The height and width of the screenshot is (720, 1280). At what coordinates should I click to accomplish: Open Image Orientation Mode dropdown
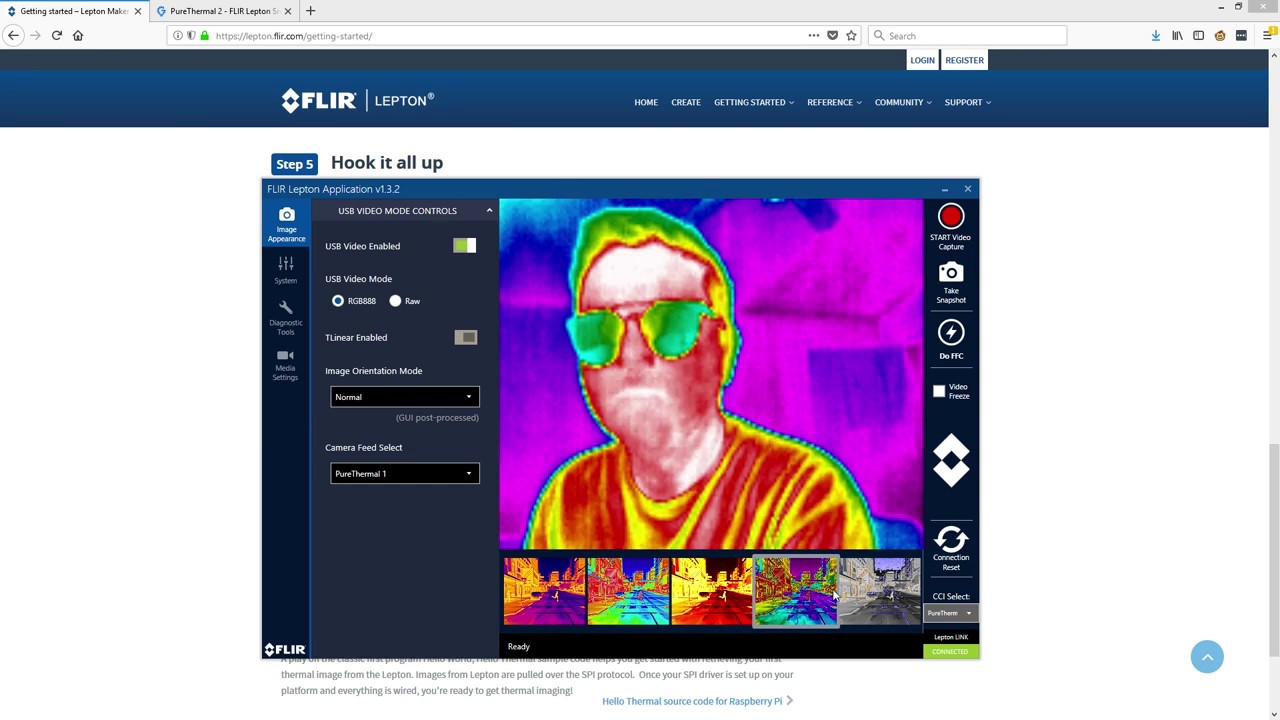coord(405,397)
